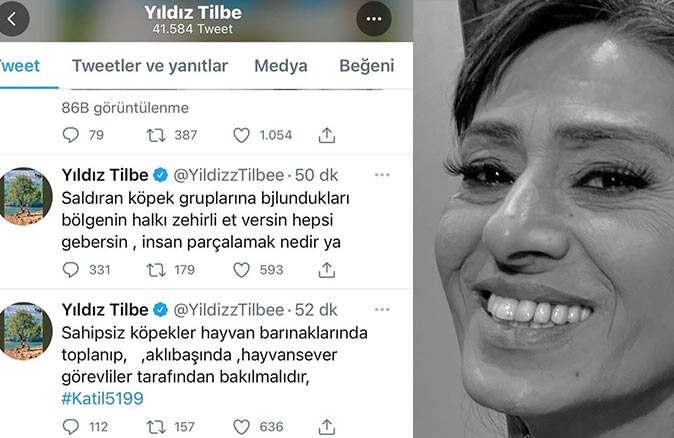The width and height of the screenshot is (674, 438).
Task: Reply to the tweet with 112 replies
Action: [x=70, y=427]
